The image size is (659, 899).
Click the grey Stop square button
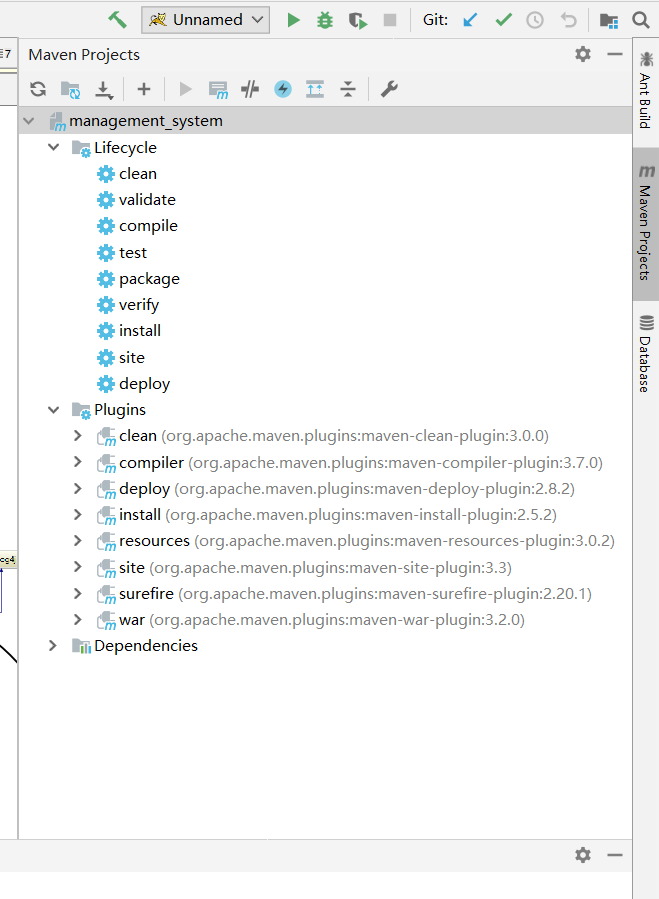click(390, 21)
